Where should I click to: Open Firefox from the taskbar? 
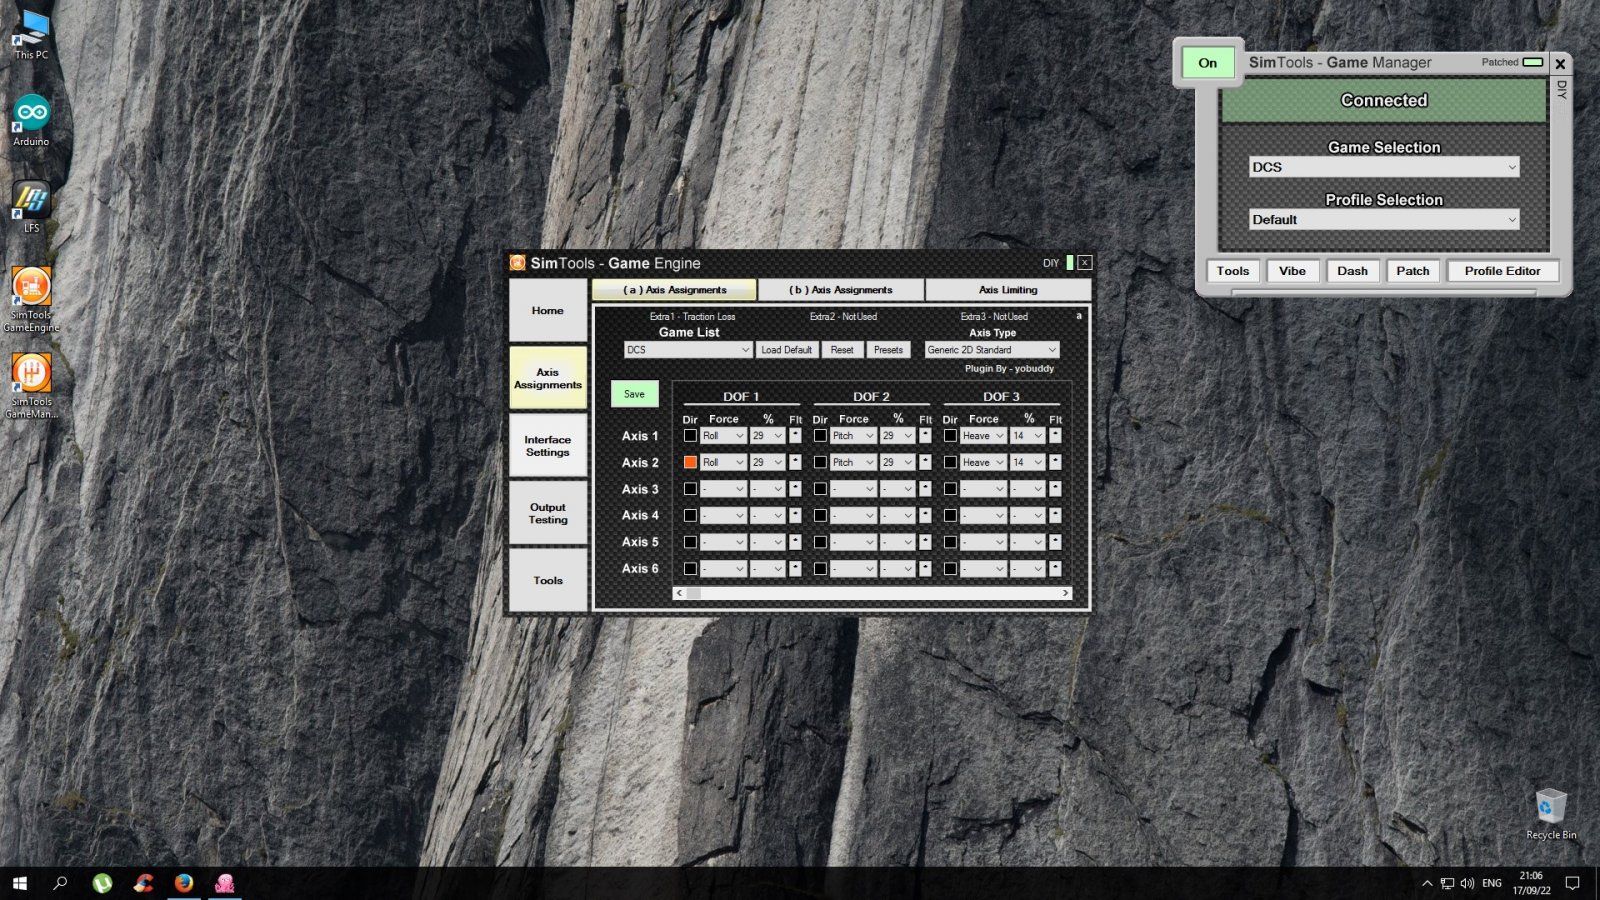pos(184,883)
